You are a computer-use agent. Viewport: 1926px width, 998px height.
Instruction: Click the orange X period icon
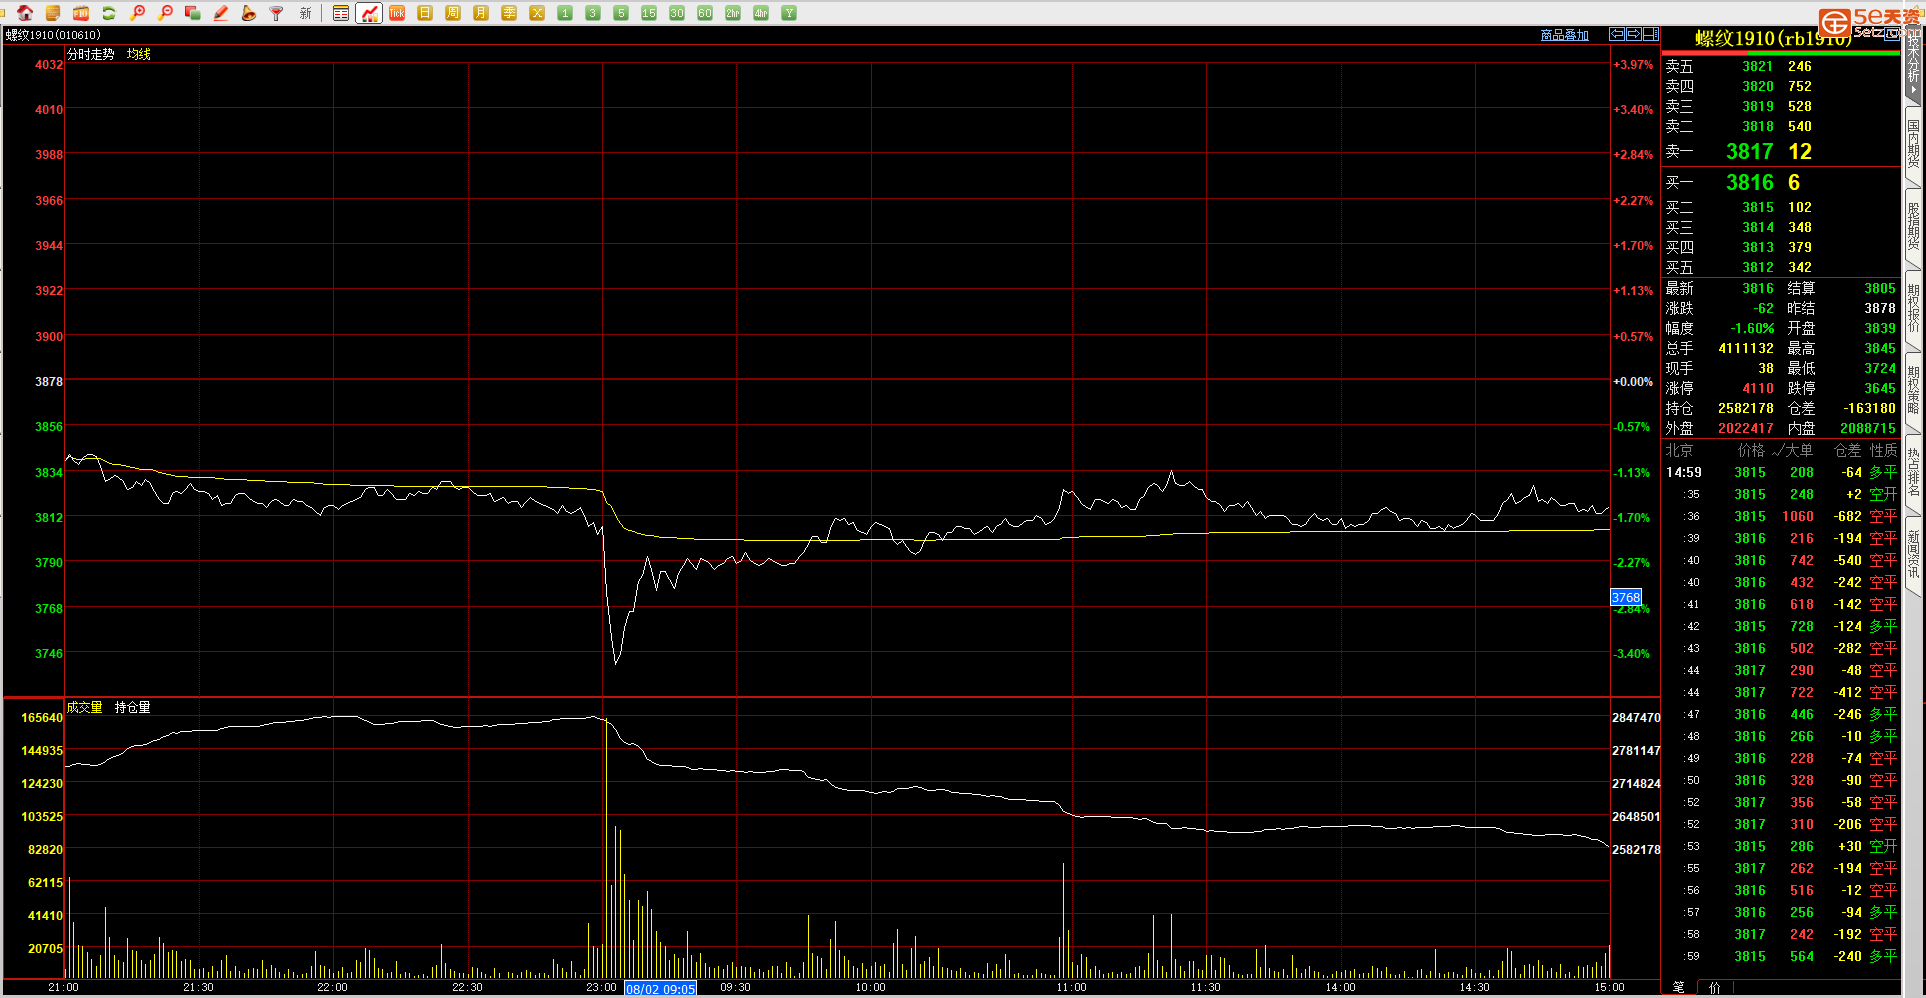pos(537,13)
